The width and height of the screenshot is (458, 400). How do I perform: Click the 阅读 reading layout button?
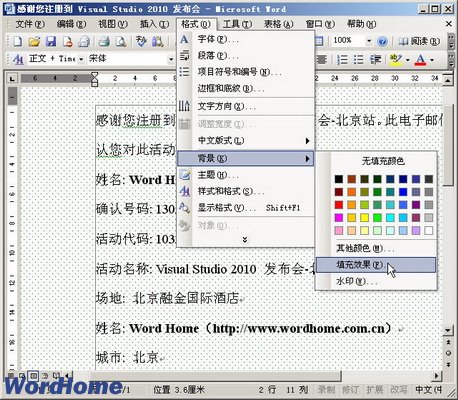click(x=420, y=41)
